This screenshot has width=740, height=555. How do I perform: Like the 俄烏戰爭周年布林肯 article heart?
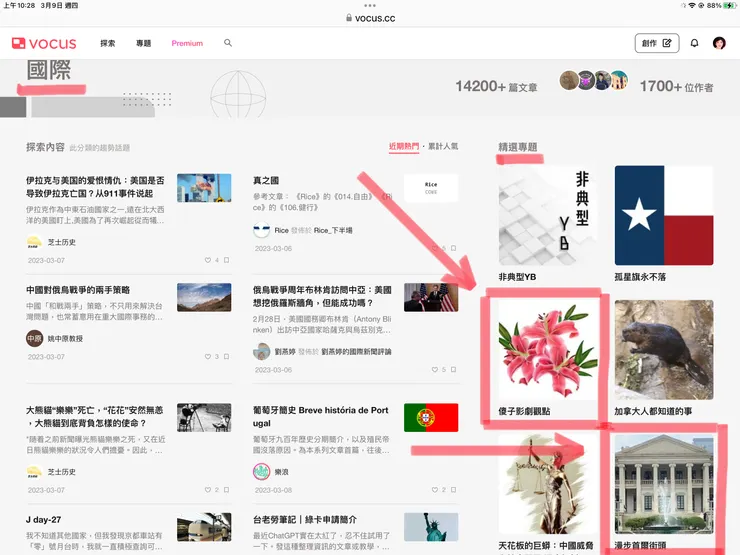point(435,370)
